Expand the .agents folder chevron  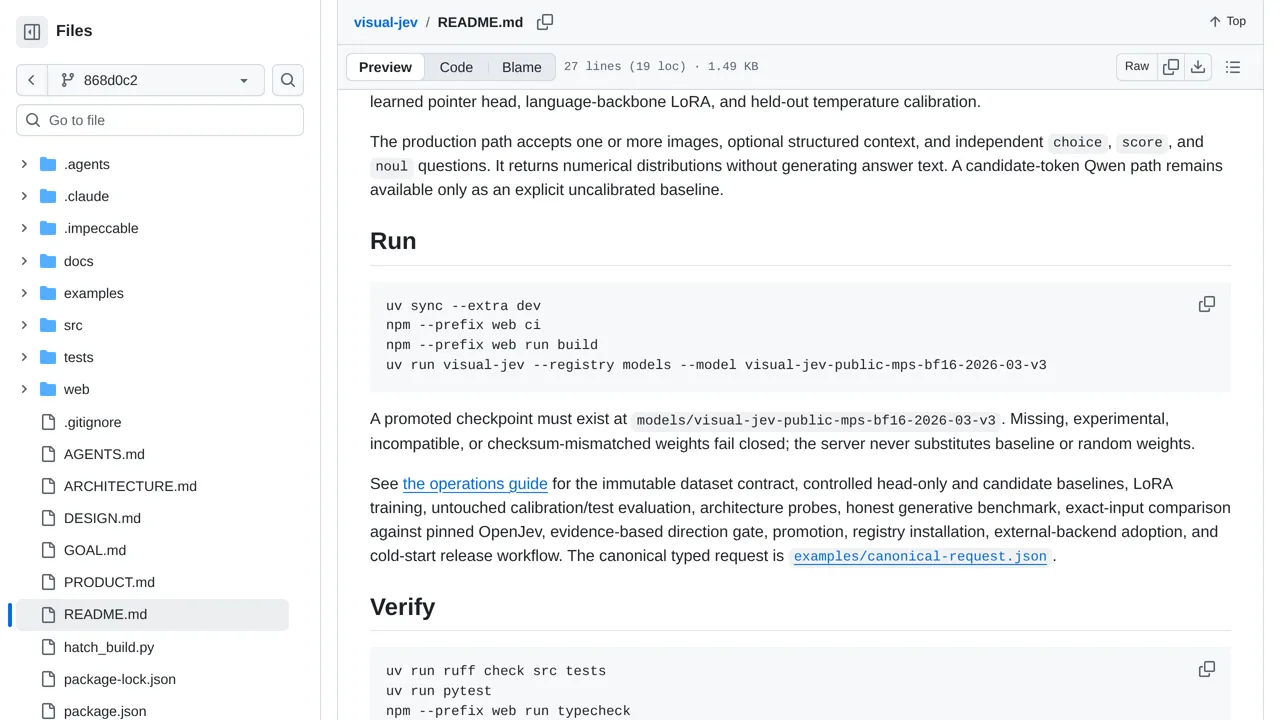24,164
